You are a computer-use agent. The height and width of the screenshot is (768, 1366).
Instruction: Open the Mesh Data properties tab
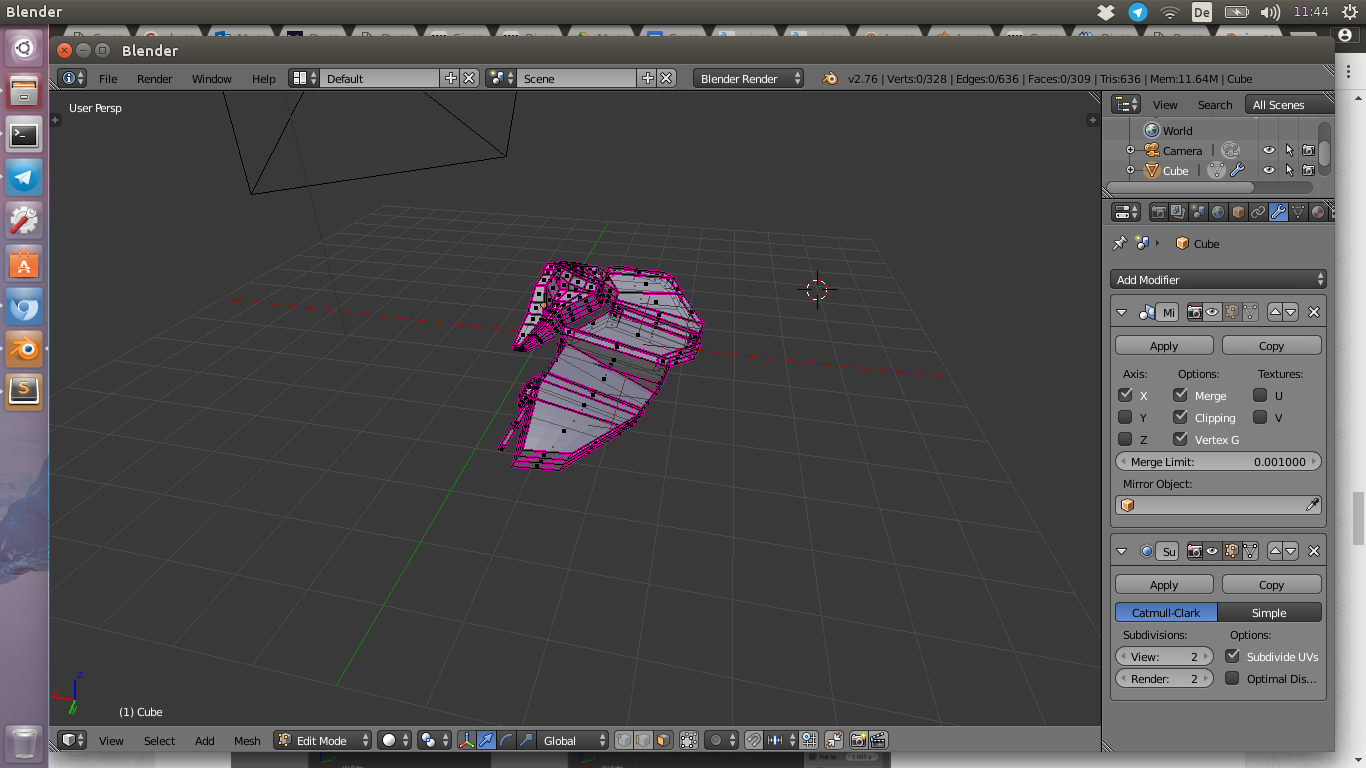(1298, 212)
